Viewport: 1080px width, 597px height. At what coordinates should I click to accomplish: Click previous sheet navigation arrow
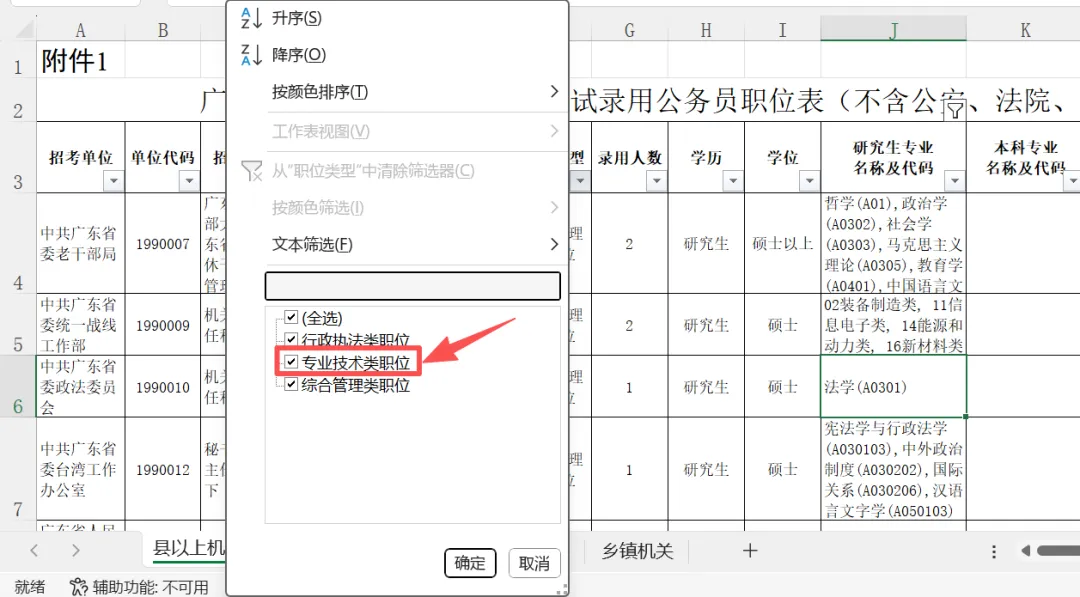35,551
